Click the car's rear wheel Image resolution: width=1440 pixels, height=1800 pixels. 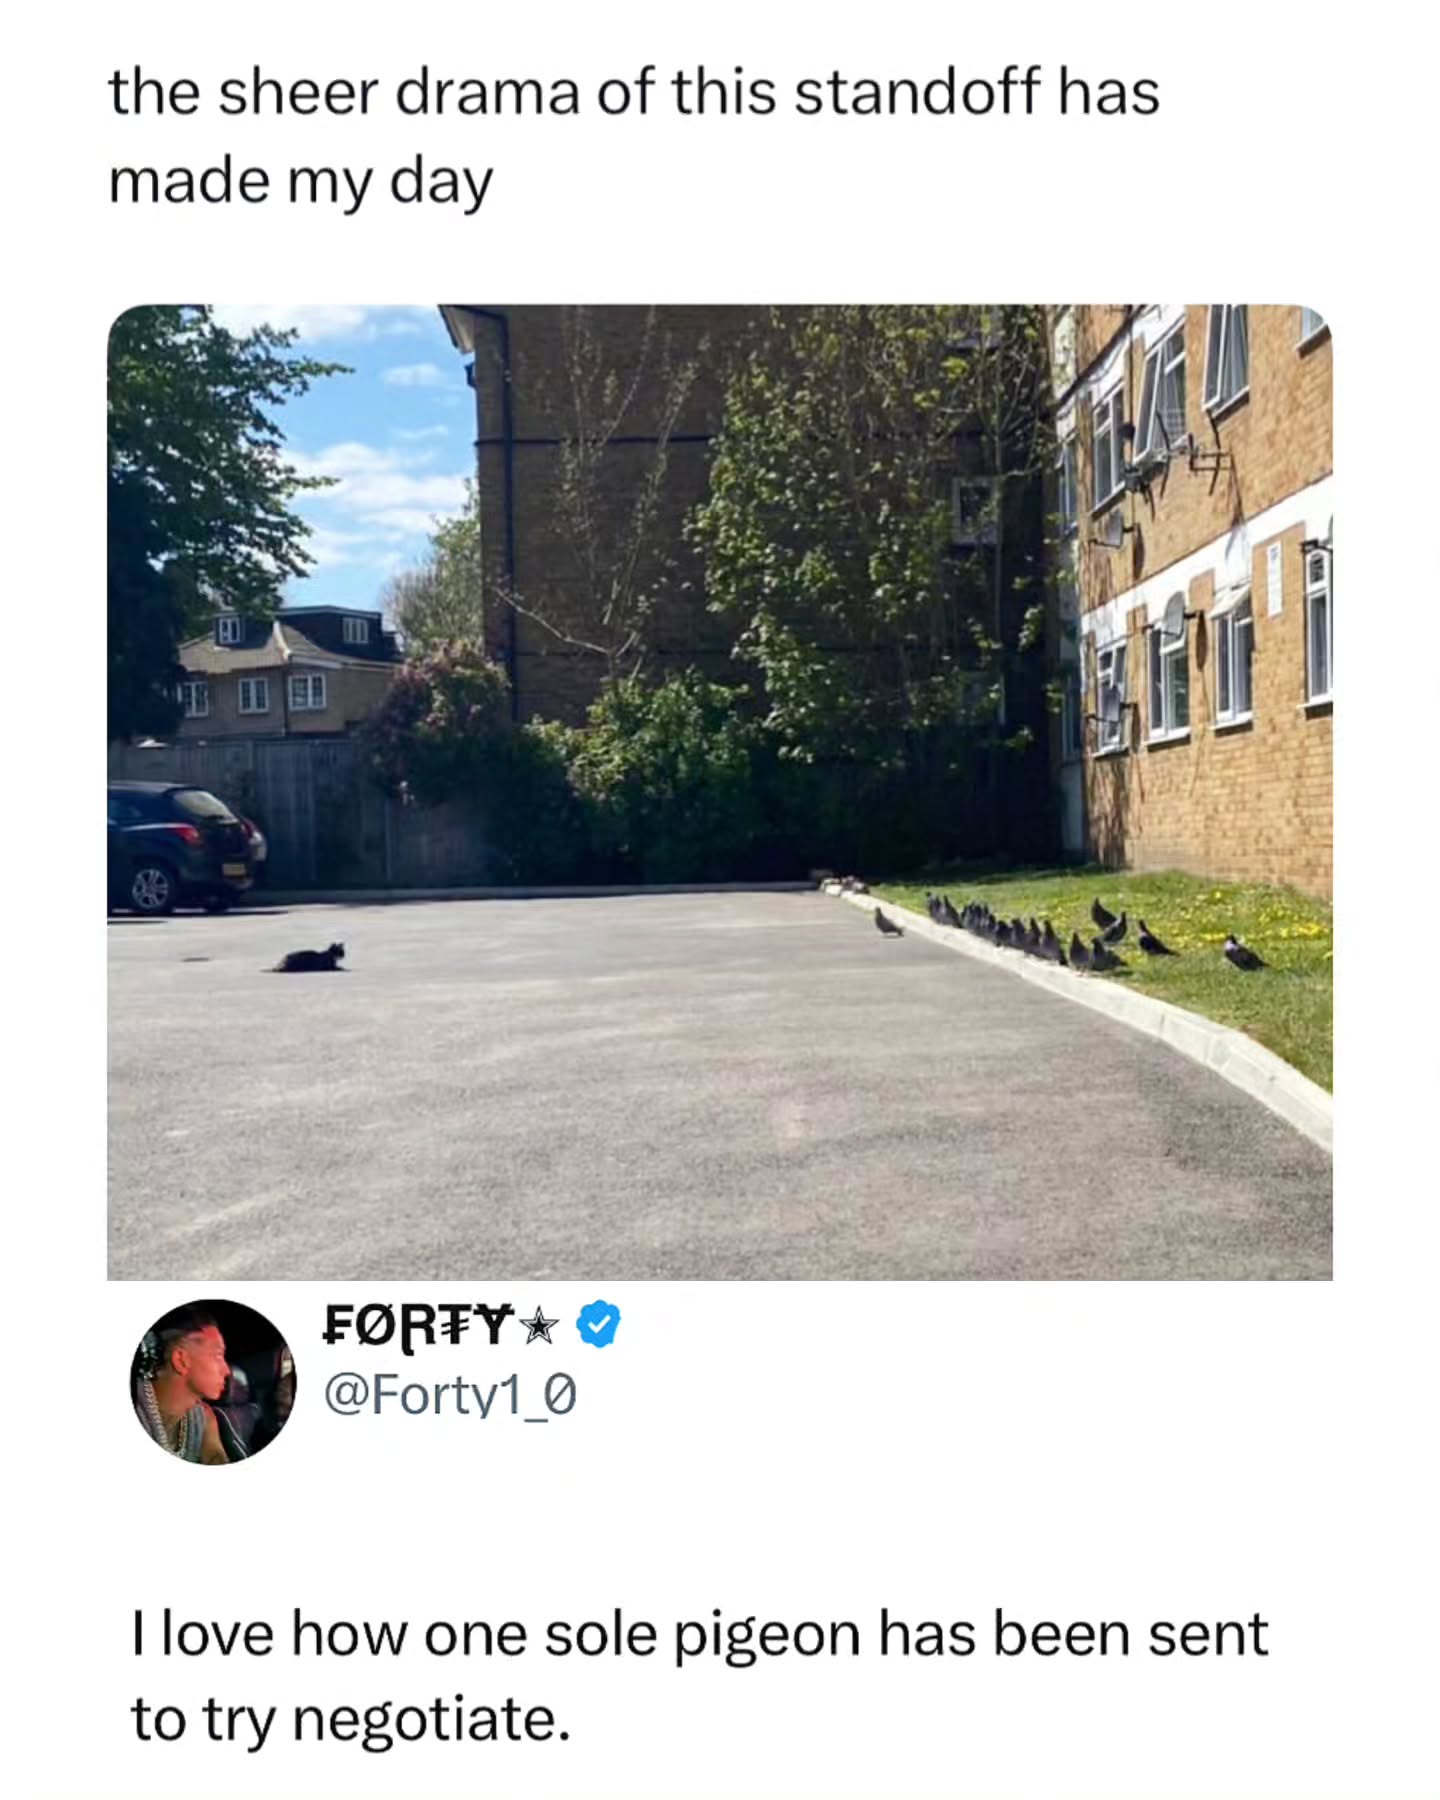[151, 888]
